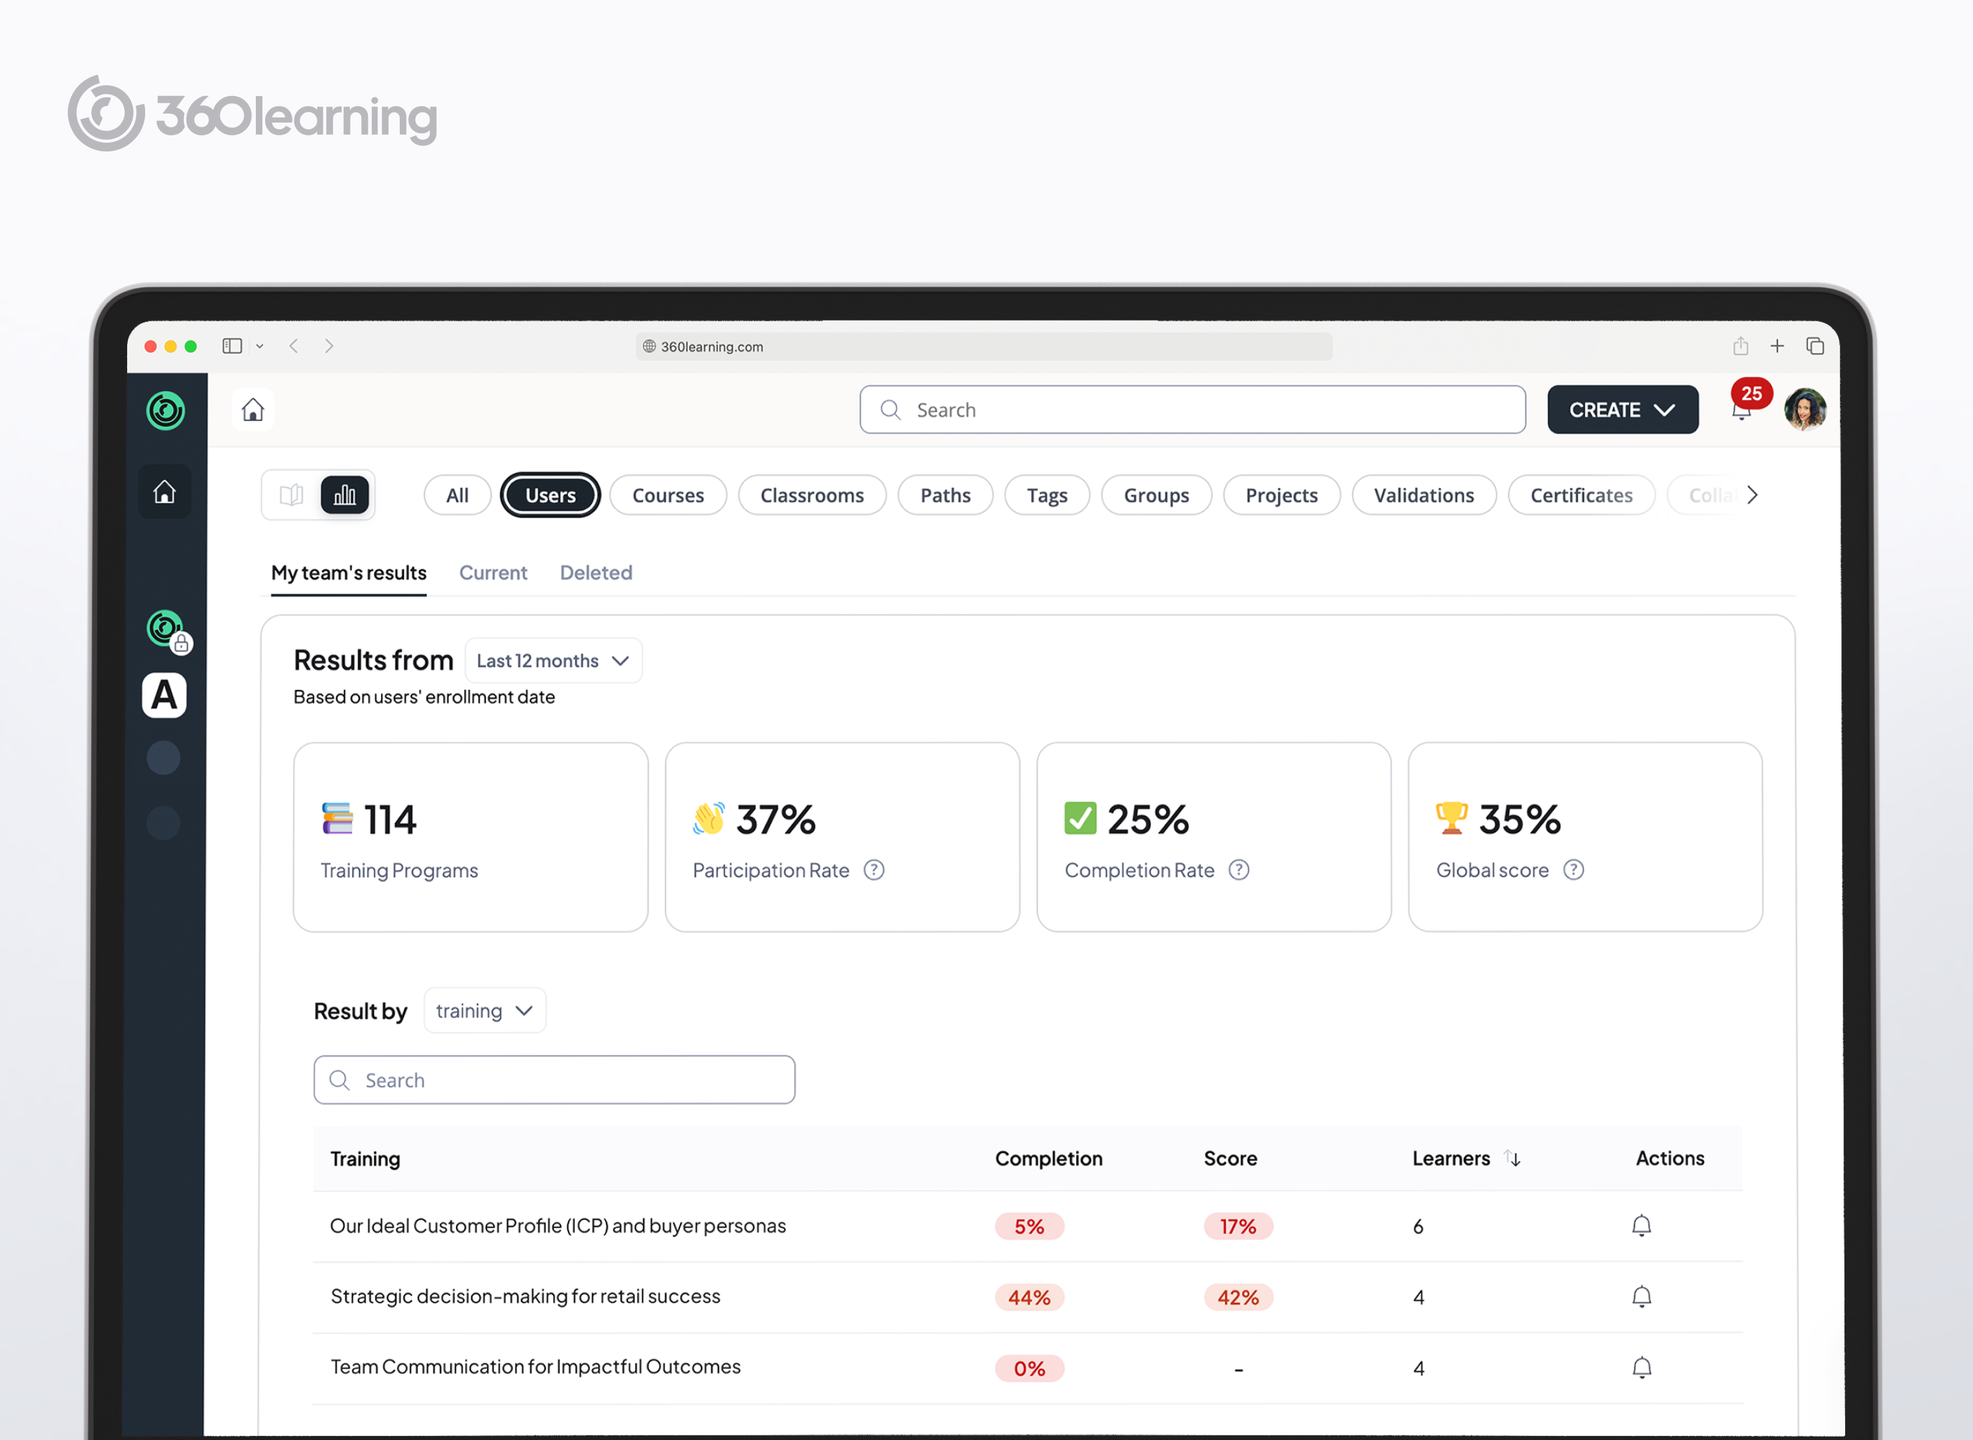Click the notifications bell with 25 badge

(x=1742, y=408)
